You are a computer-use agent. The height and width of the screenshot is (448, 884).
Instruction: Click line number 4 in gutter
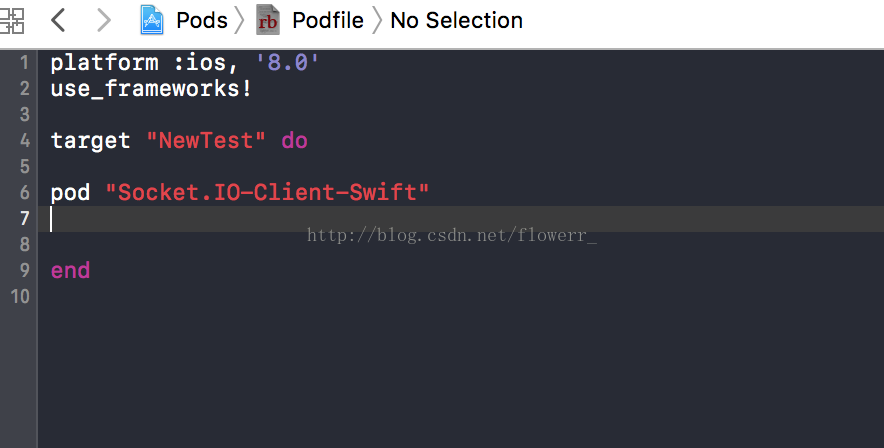click(x=25, y=140)
